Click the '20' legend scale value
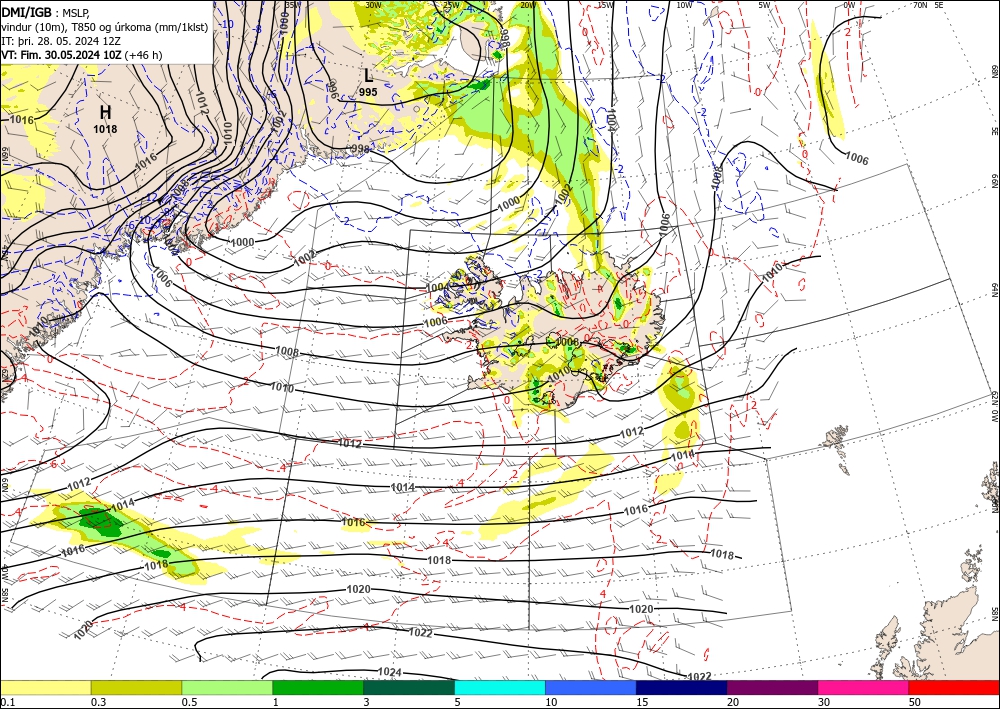Screen dimensions: 1000x709 tap(733, 702)
